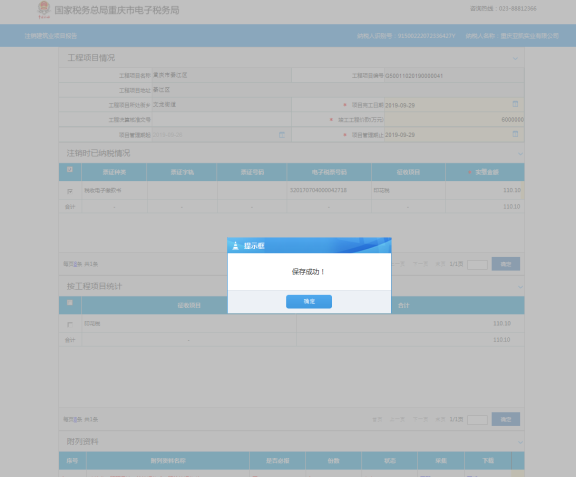
Task: Toggle checkbox for 税收电子缴款书 row
Action: (70, 191)
